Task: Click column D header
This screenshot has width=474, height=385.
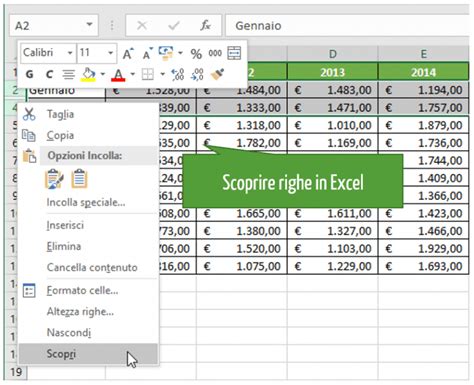Action: tap(333, 54)
